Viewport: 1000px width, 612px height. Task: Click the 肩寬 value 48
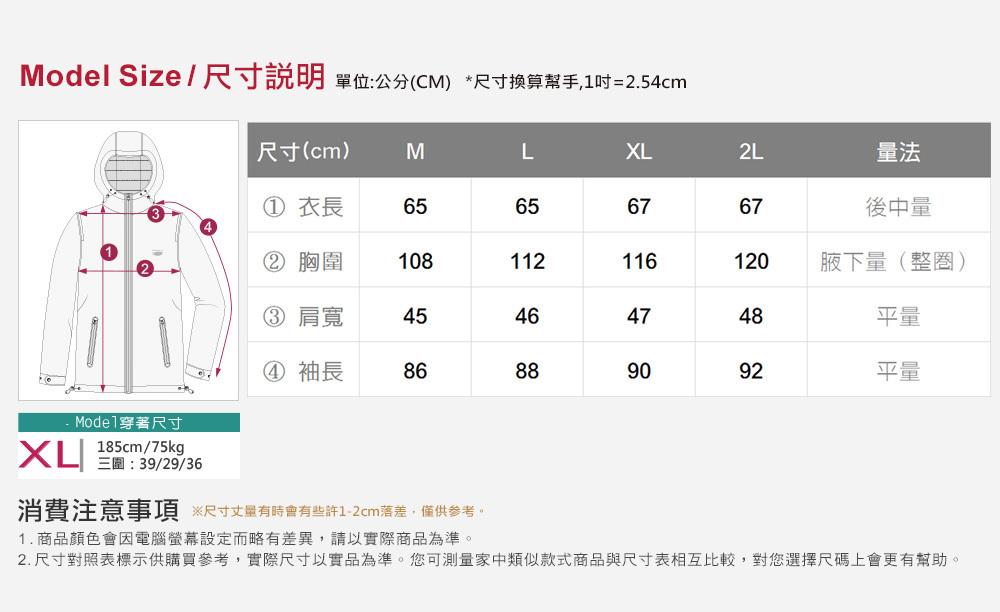pyautogui.click(x=751, y=316)
